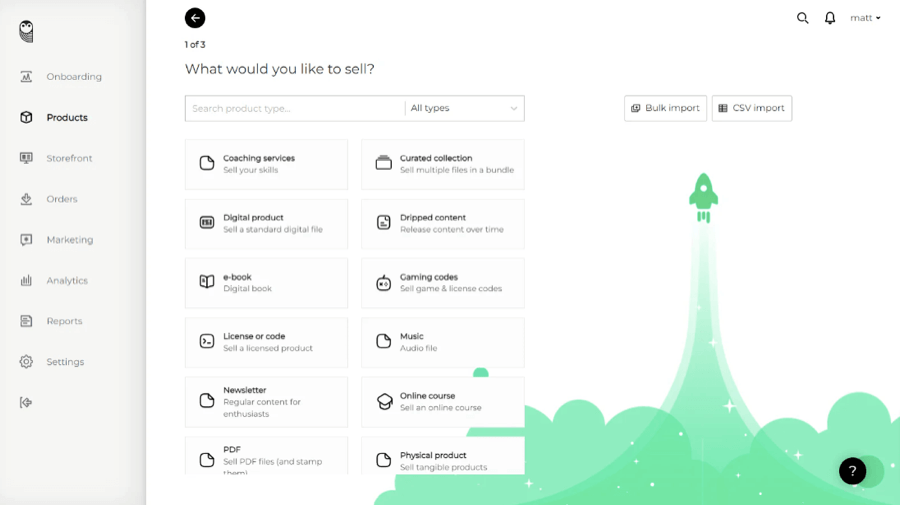Click the owl logo in sidebar

pos(26,32)
